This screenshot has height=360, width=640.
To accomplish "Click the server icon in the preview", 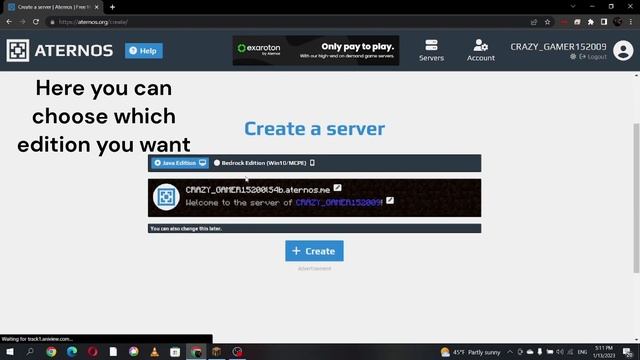I will [166, 197].
